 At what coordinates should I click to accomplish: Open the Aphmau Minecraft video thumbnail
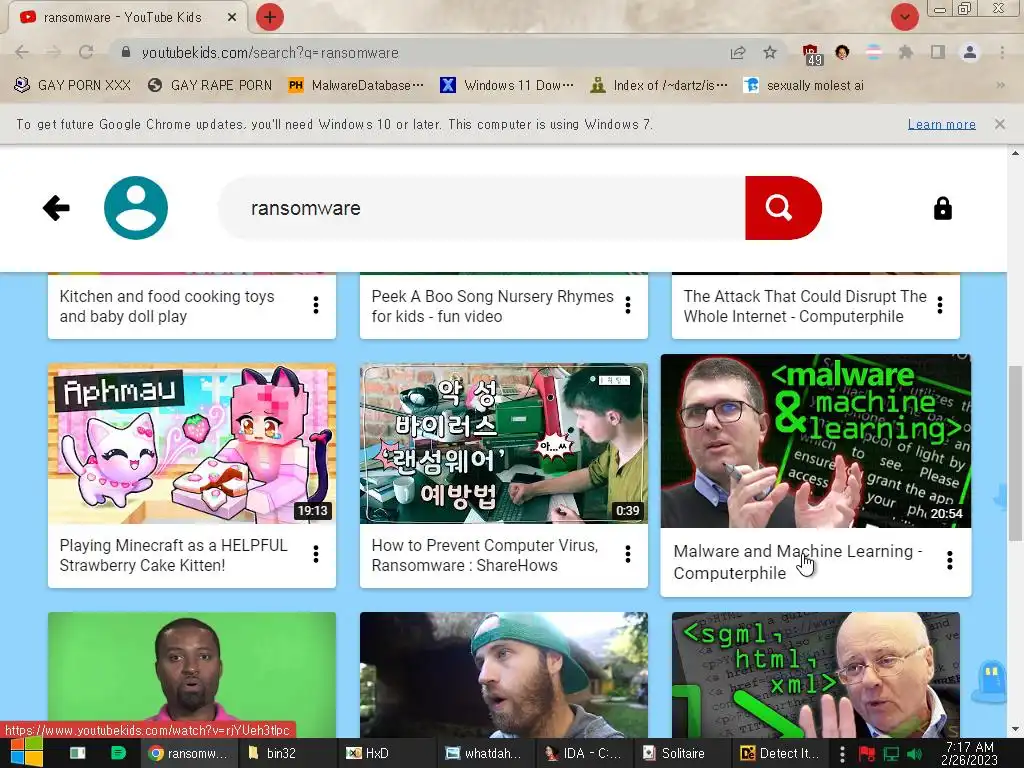coord(191,443)
